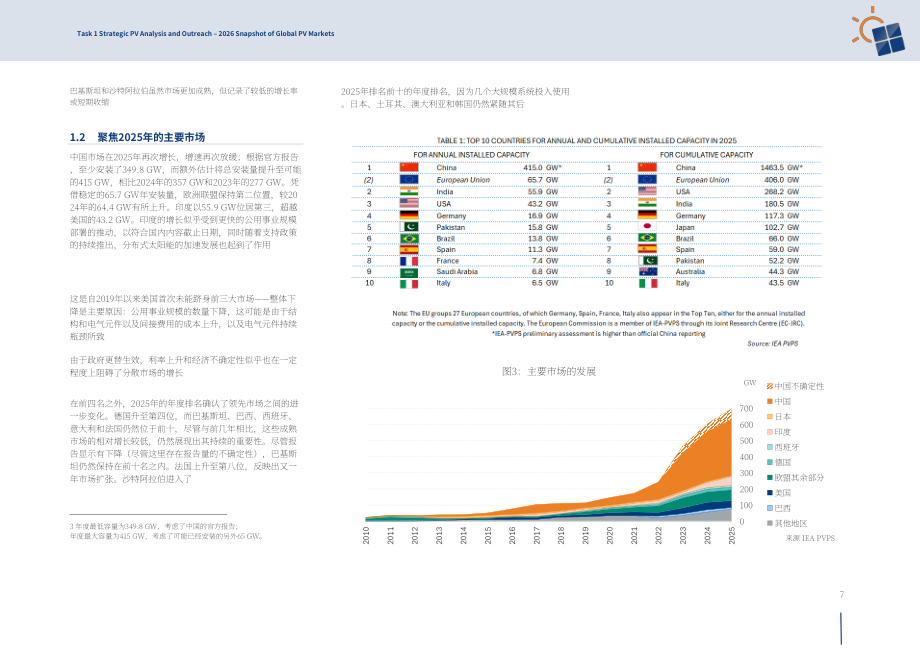Click the European Union flag beside 406.0 GW
The image size is (920, 651).
tap(648, 180)
